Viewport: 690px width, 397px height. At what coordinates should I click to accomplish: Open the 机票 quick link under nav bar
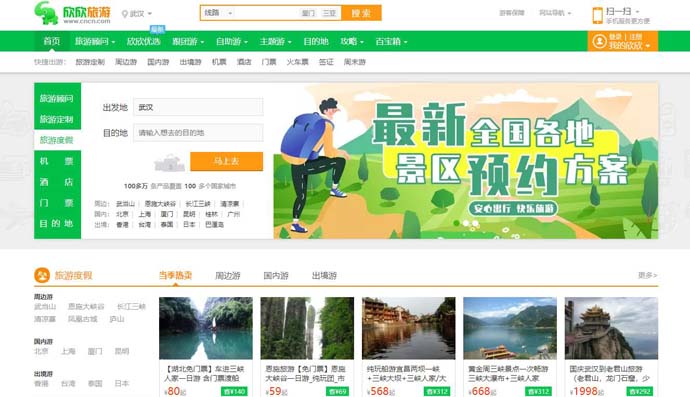[x=219, y=62]
